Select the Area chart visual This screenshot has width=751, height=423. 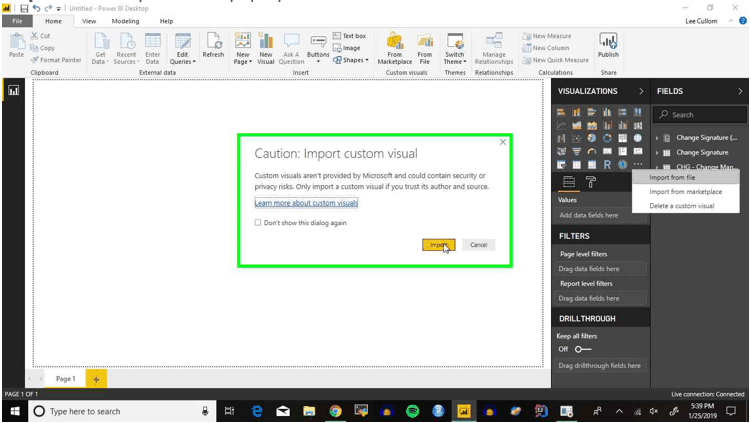click(576, 126)
